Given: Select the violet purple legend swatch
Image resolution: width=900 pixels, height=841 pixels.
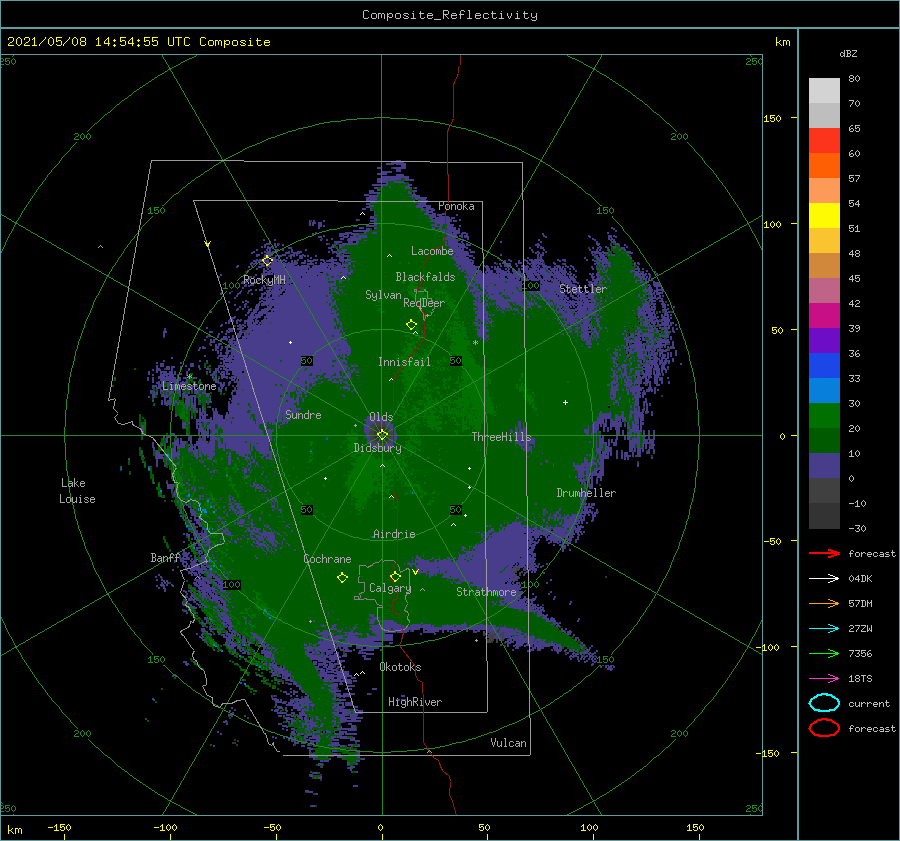Looking at the screenshot, I should pos(824,340).
